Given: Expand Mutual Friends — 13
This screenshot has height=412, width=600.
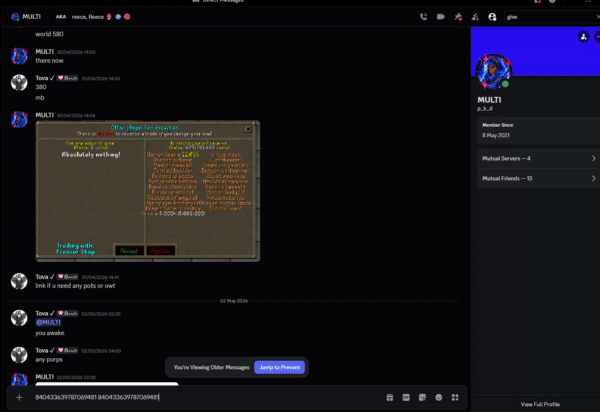Looking at the screenshot, I should point(539,178).
